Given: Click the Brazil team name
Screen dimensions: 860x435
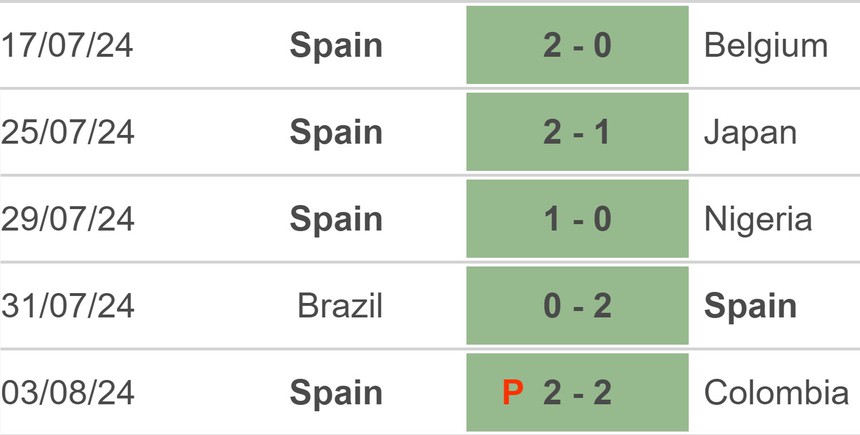Looking at the screenshot, I should 340,306.
